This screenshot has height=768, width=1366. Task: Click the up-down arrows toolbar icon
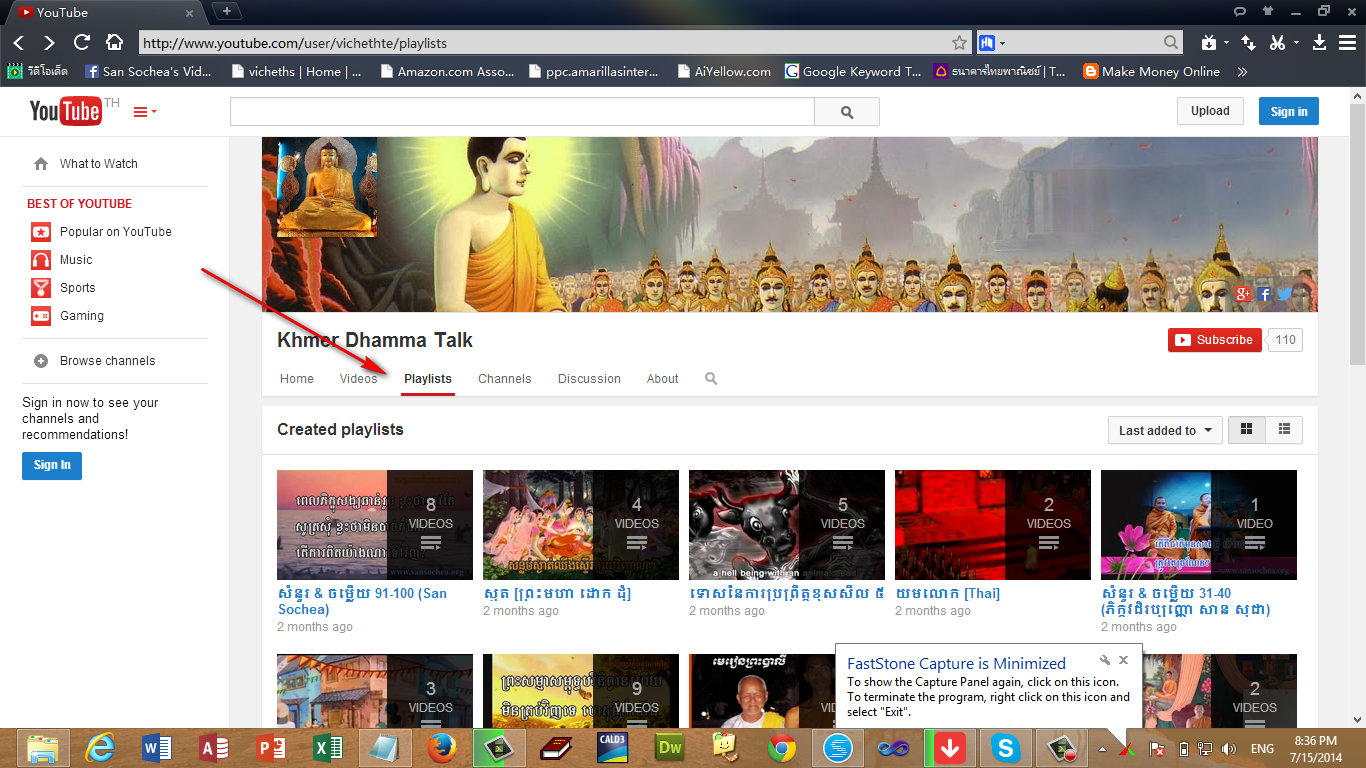[x=1248, y=43]
